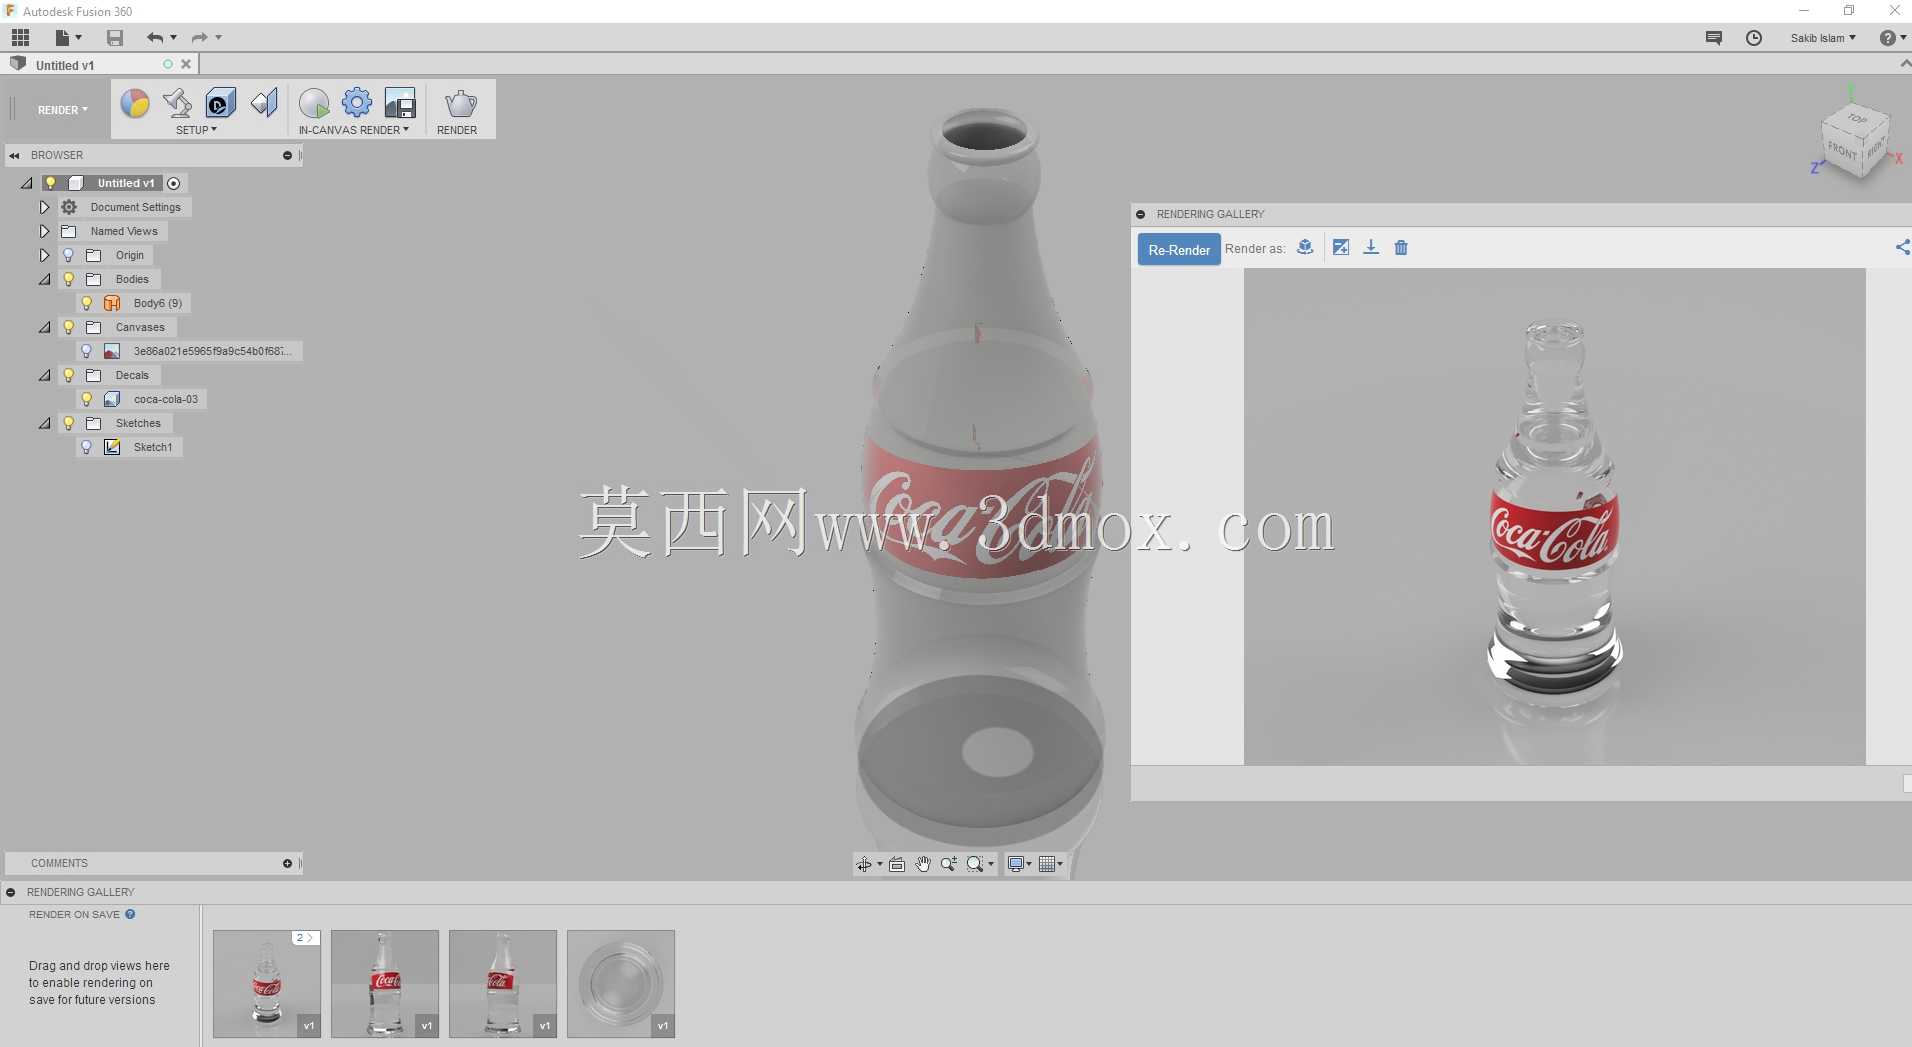Click the post-process image icon in gallery
The image size is (1912, 1047).
1341,248
